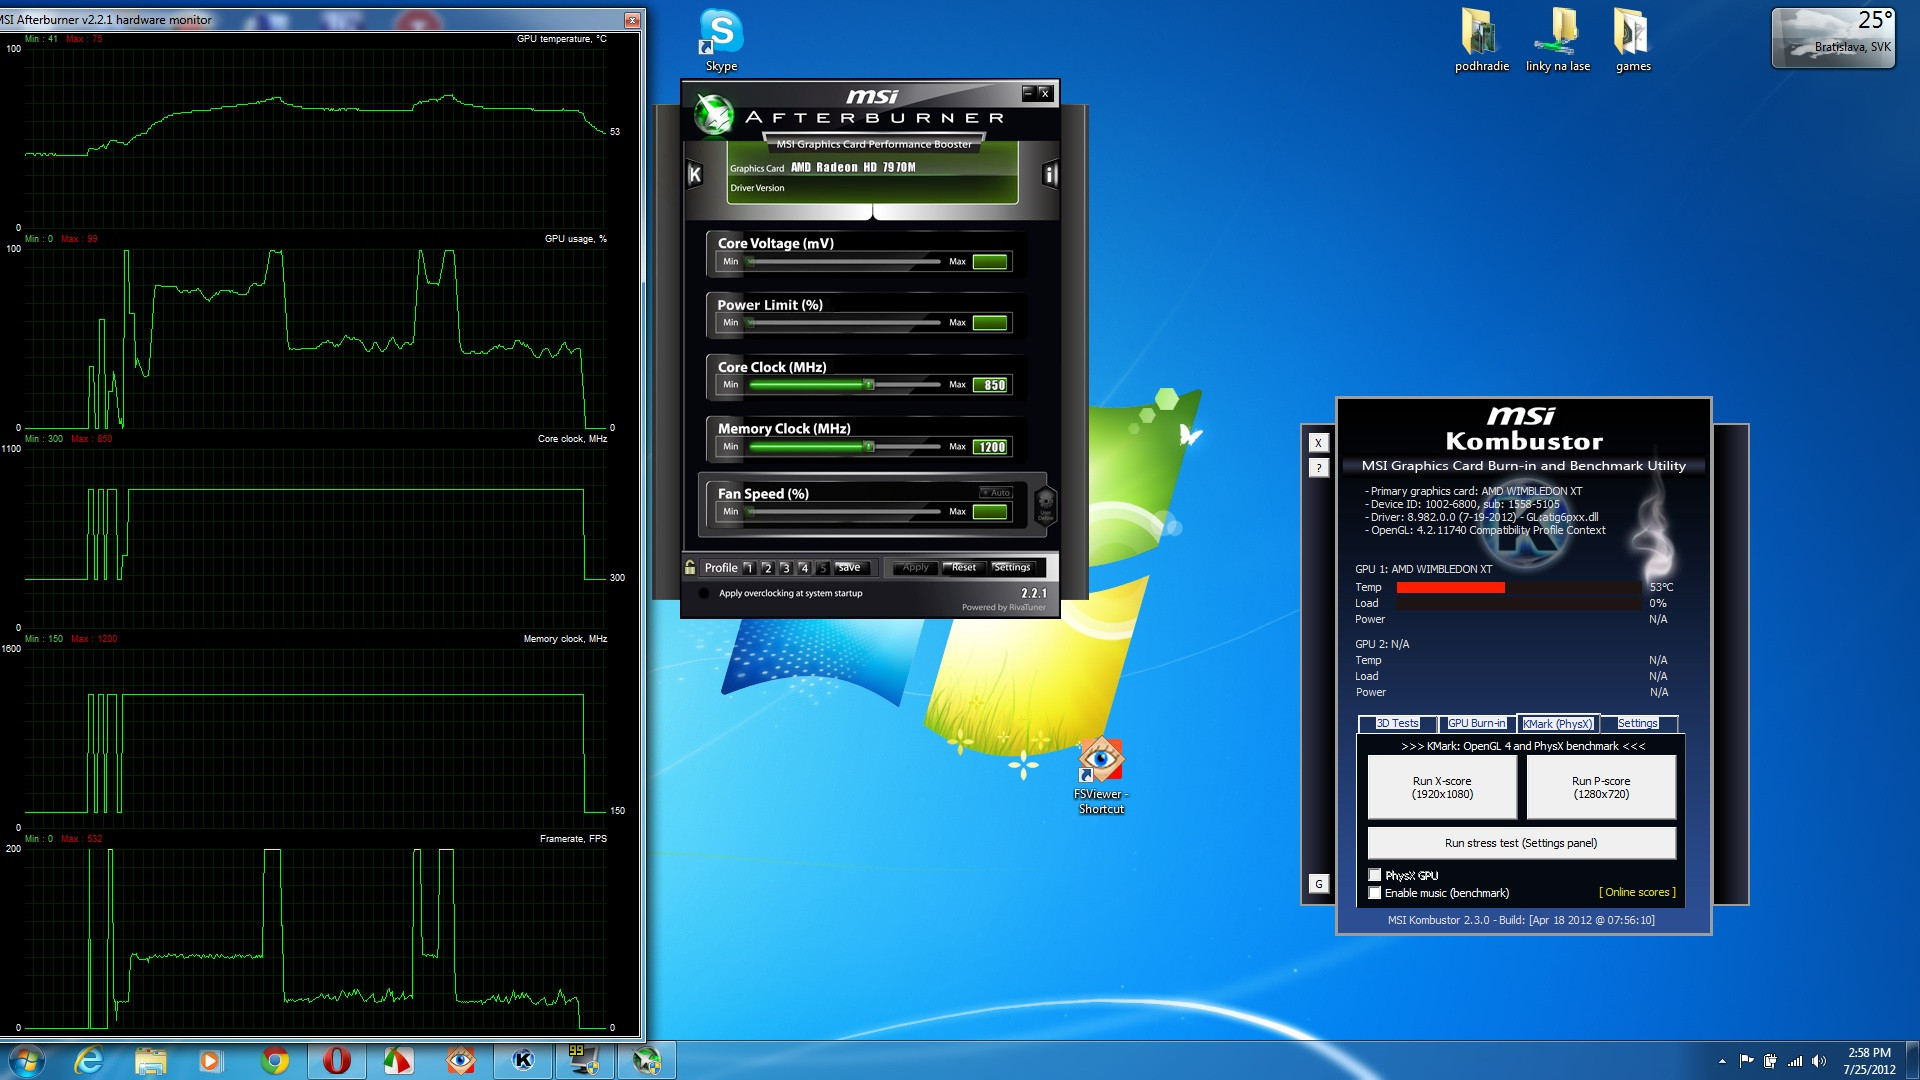Select the KMark (PhysX) tab
1920x1080 pixels.
coord(1557,723)
